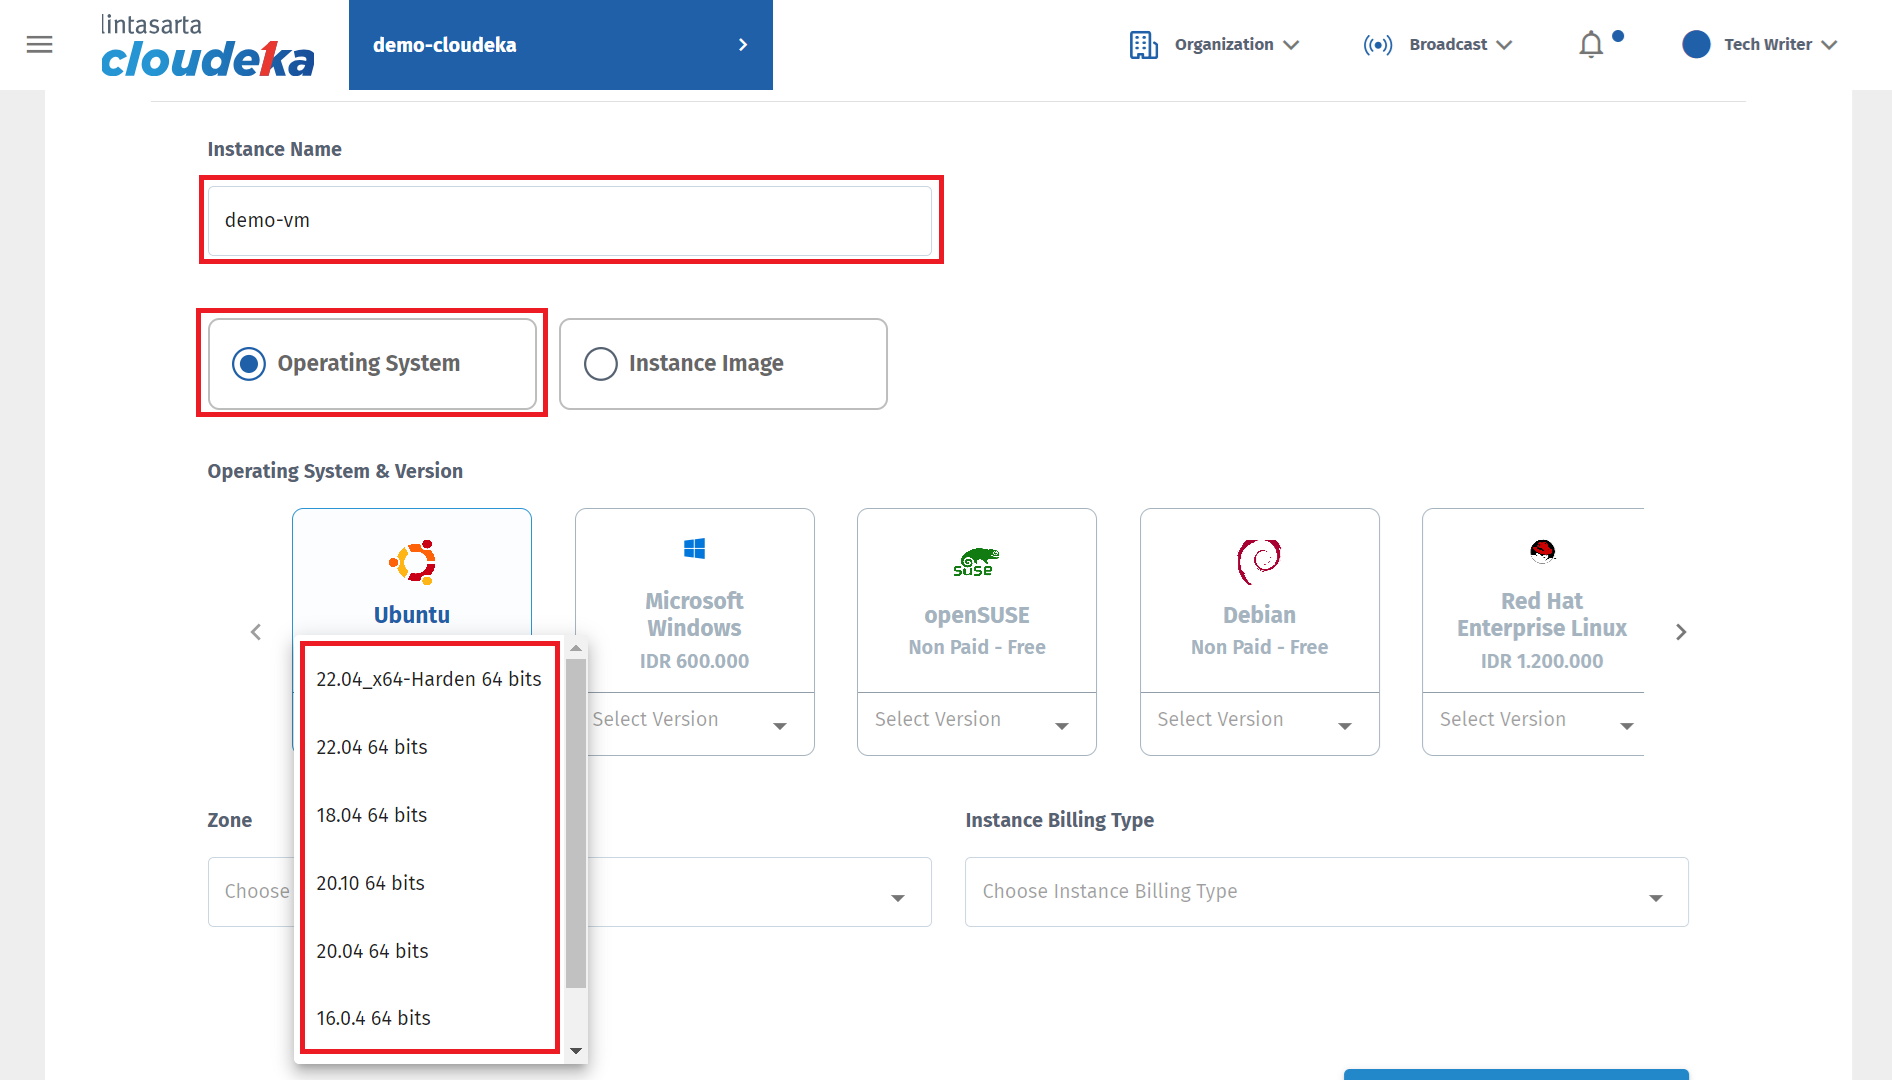Select the Operating System radio button
This screenshot has height=1080, width=1892.
pyautogui.click(x=249, y=364)
